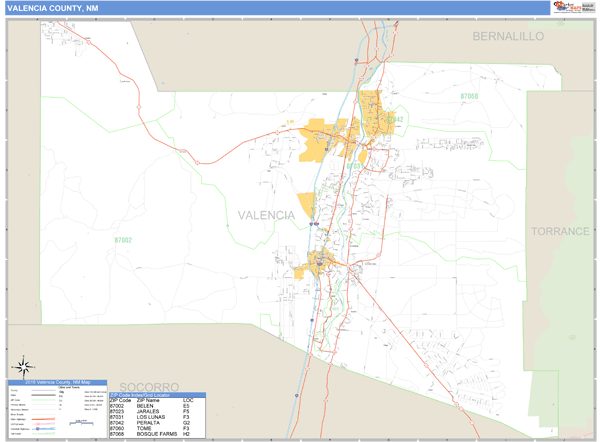Screen dimensions: 600x442
Task: Click the distance scale bar in legend
Action: [x=78, y=423]
